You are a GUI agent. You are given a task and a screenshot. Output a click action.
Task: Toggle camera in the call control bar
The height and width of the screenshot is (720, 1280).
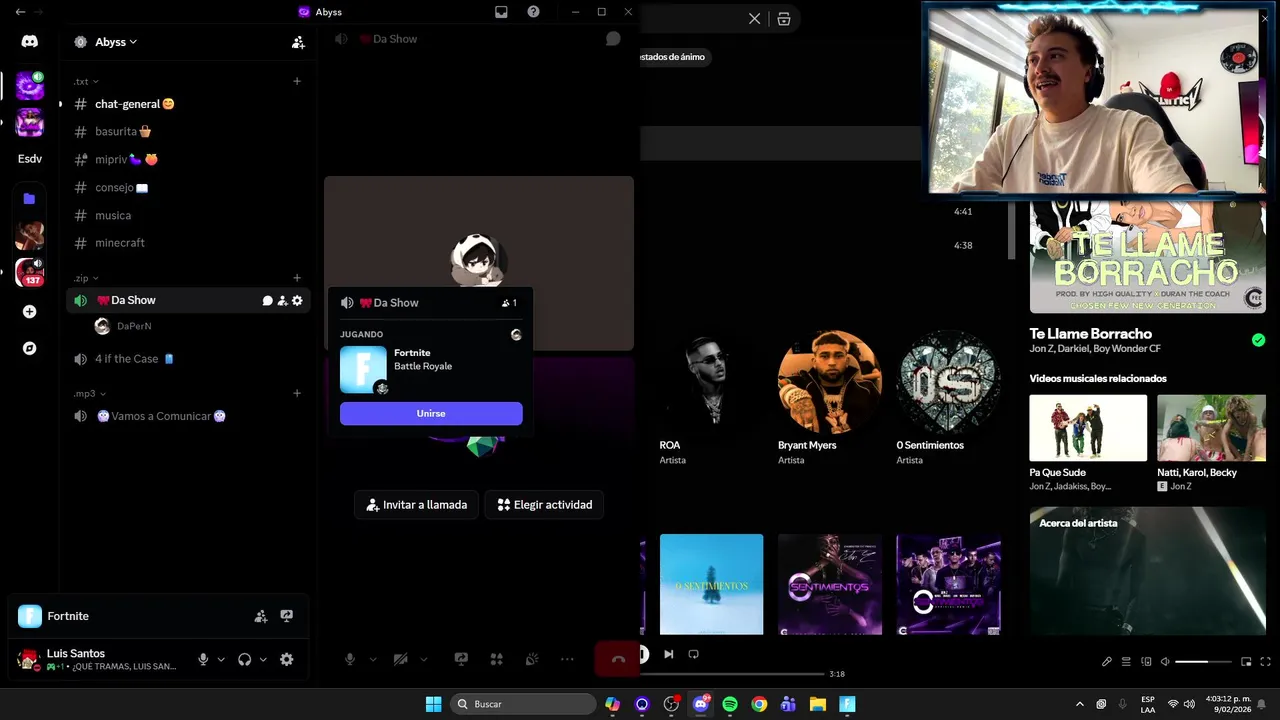tap(400, 659)
